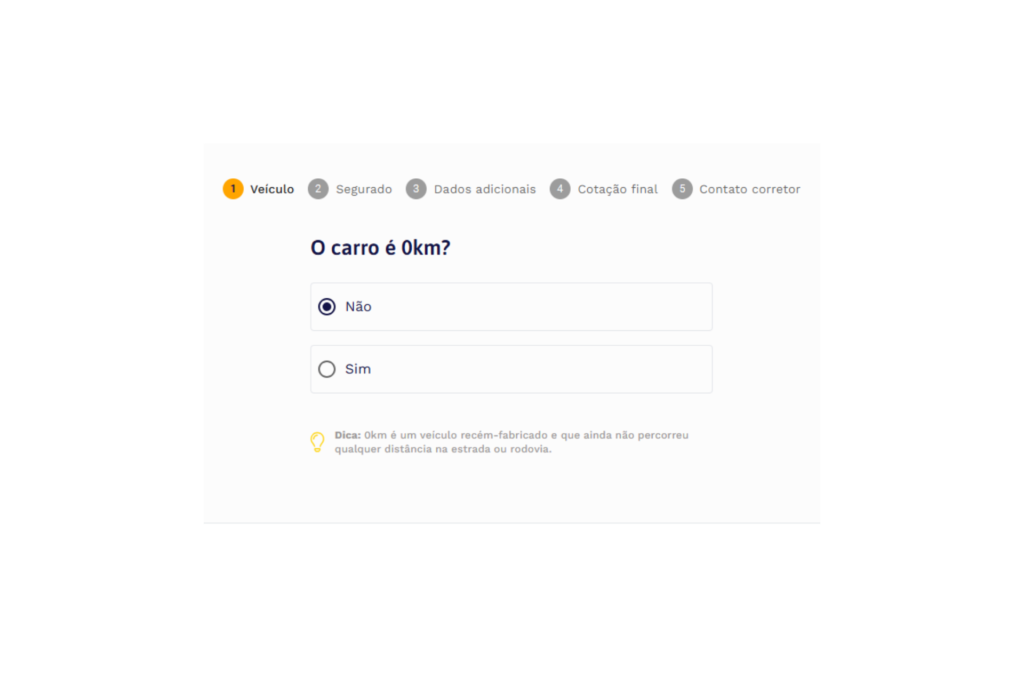Click the orange step 1 circle icon
Viewport: 1024px width, 683px height.
tap(233, 189)
